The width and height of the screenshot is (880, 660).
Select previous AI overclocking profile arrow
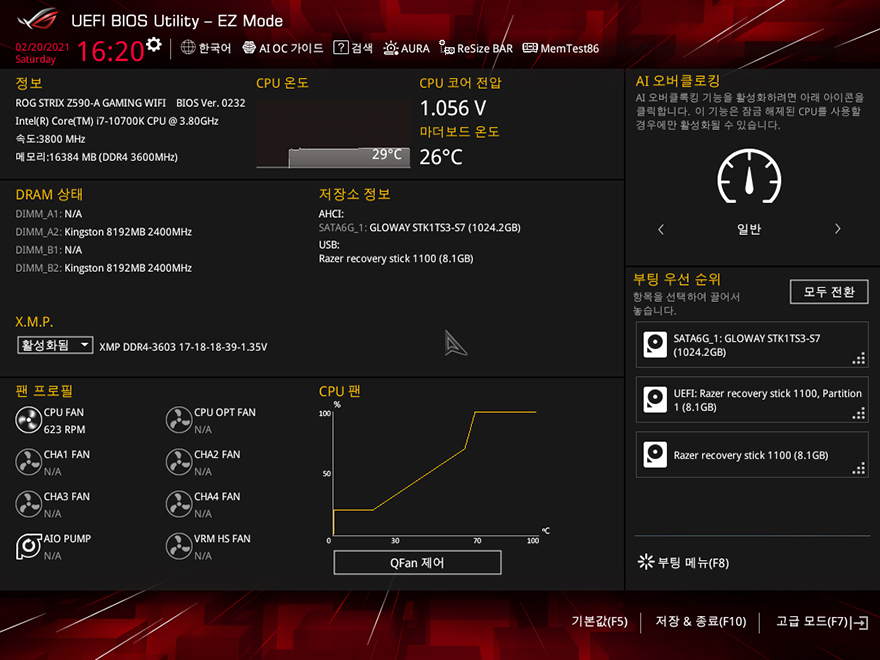tap(661, 229)
